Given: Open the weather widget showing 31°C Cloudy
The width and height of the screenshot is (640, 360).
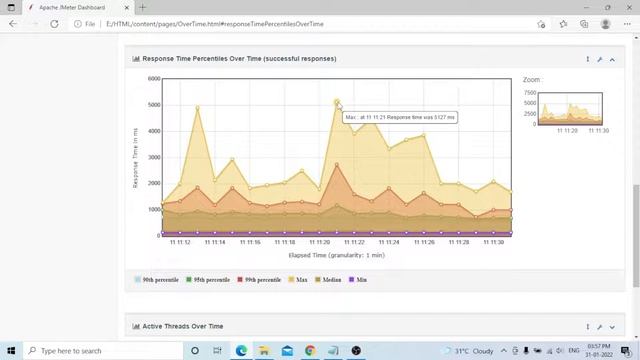Looking at the screenshot, I should pos(469,351).
